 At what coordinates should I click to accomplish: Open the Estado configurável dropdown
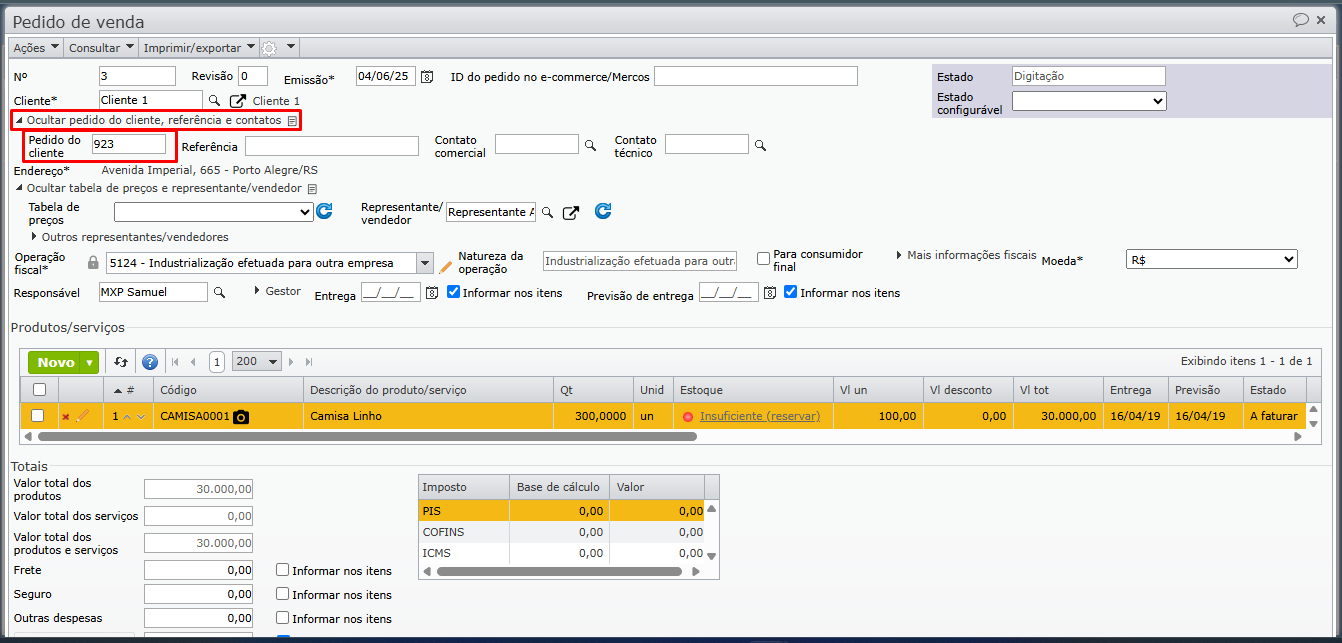[1088, 101]
